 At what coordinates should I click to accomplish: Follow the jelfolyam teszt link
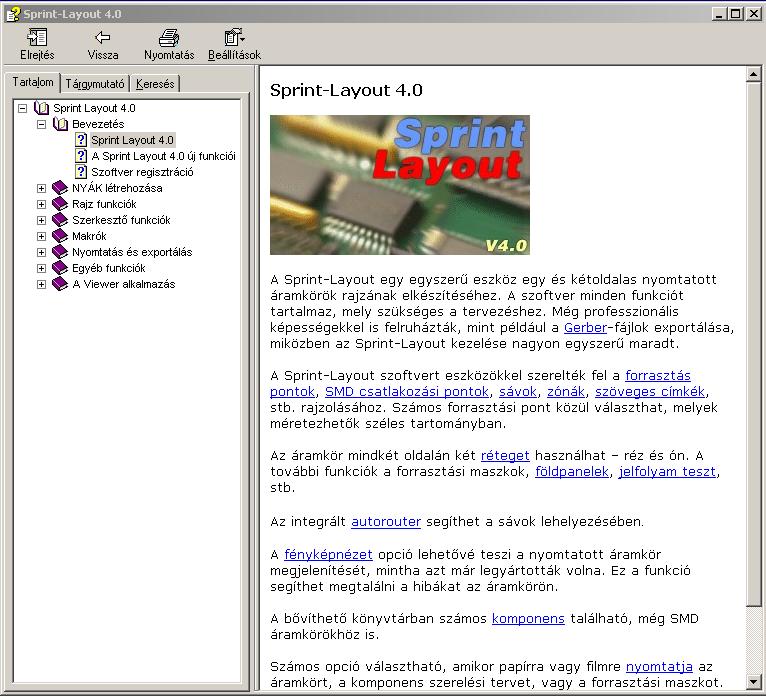pos(667,472)
